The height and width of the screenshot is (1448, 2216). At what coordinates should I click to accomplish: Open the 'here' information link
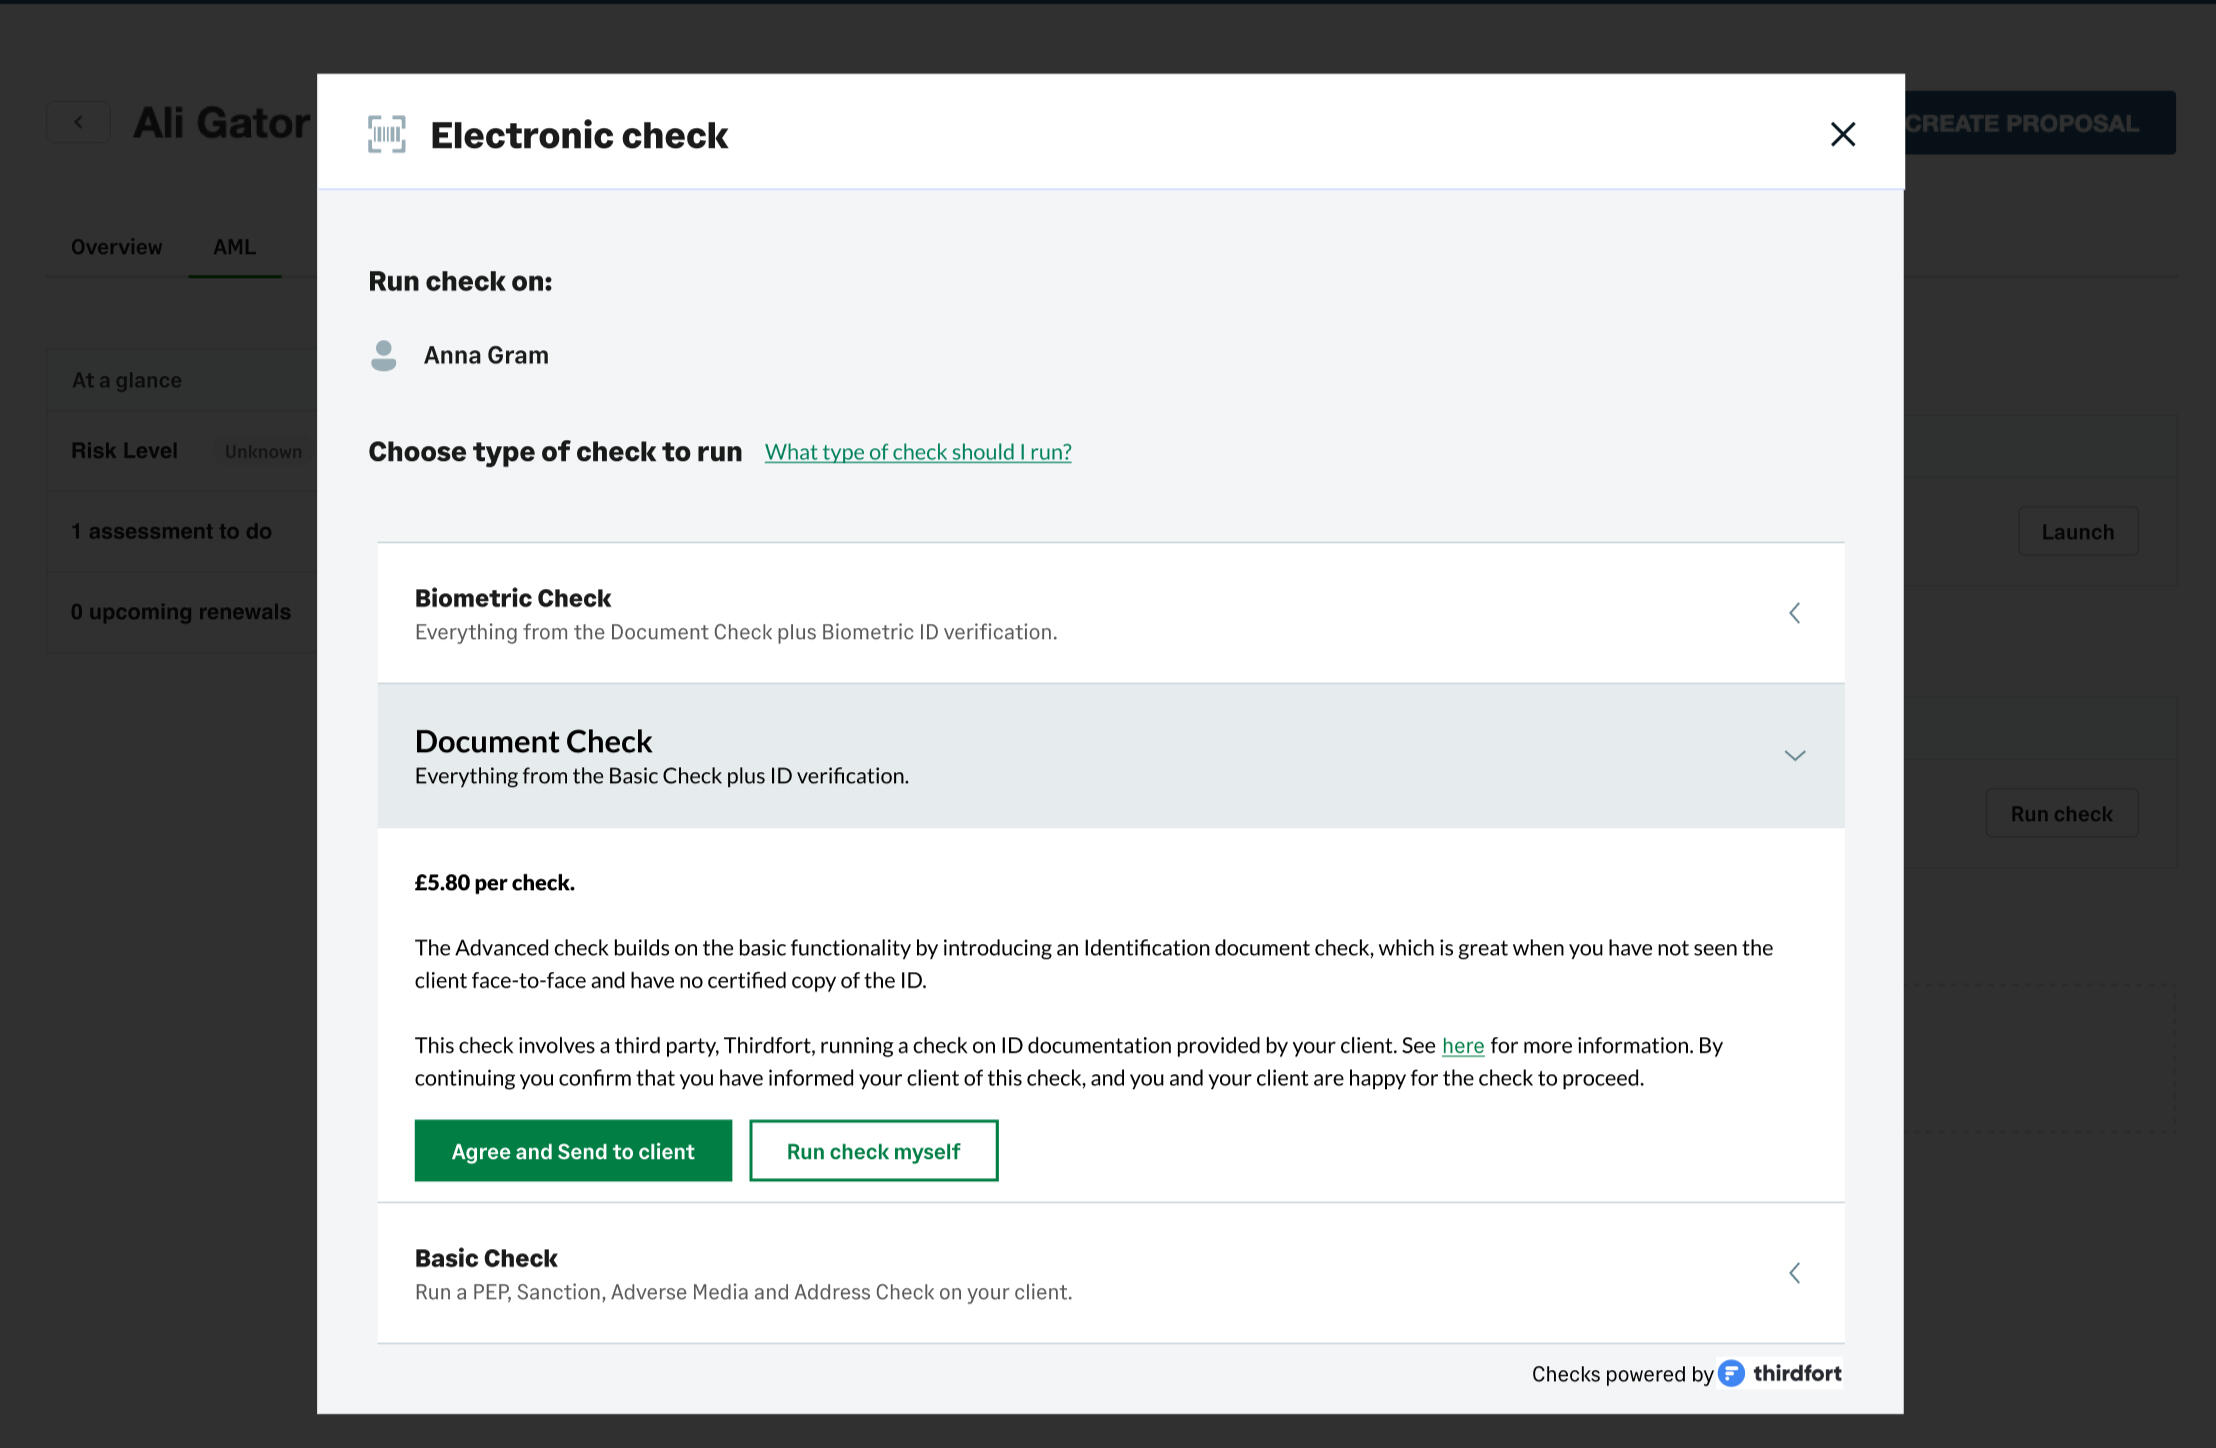tap(1462, 1046)
